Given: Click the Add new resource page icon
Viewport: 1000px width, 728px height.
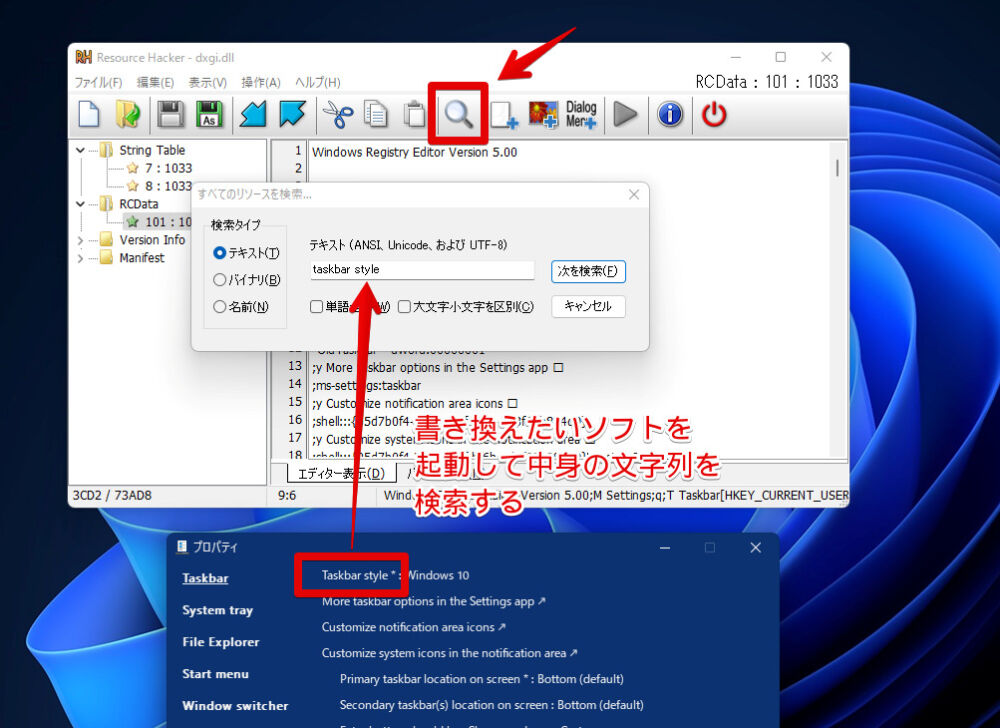Looking at the screenshot, I should (504, 115).
